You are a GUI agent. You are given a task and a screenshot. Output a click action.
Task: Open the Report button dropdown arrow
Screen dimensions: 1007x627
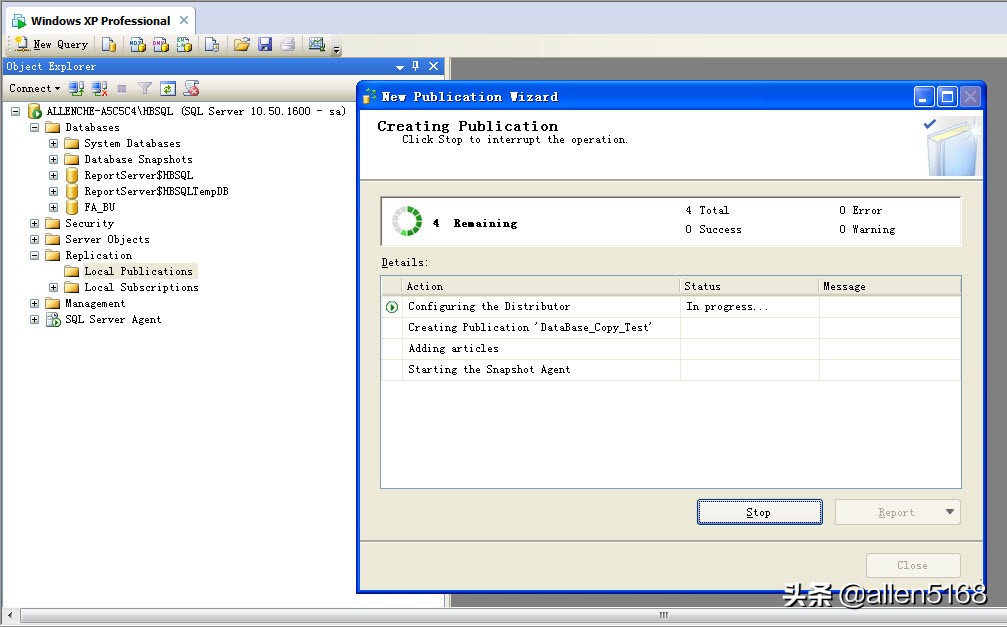(x=950, y=512)
